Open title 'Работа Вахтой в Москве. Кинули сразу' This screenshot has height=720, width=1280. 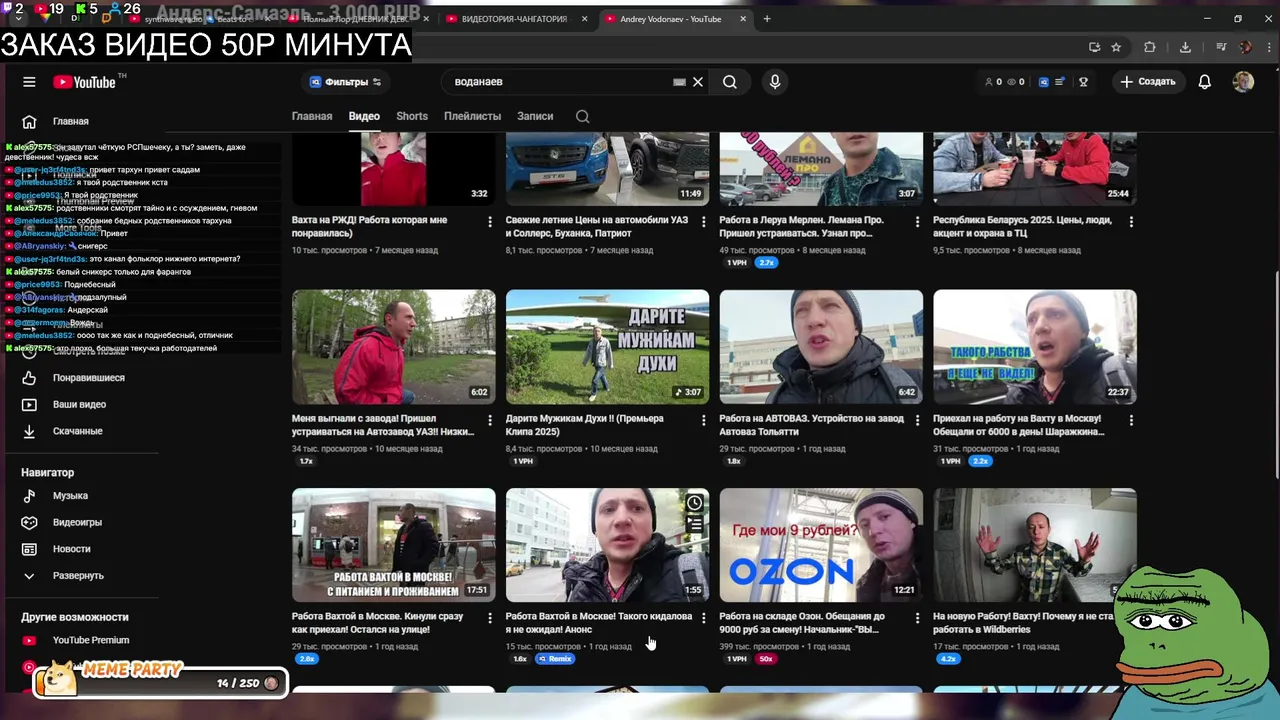pyautogui.click(x=377, y=623)
